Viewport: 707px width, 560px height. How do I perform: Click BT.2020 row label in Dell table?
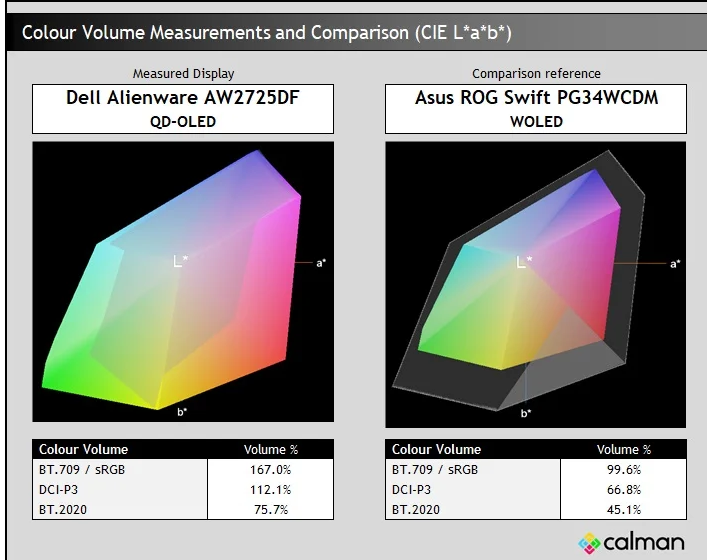click(x=63, y=510)
